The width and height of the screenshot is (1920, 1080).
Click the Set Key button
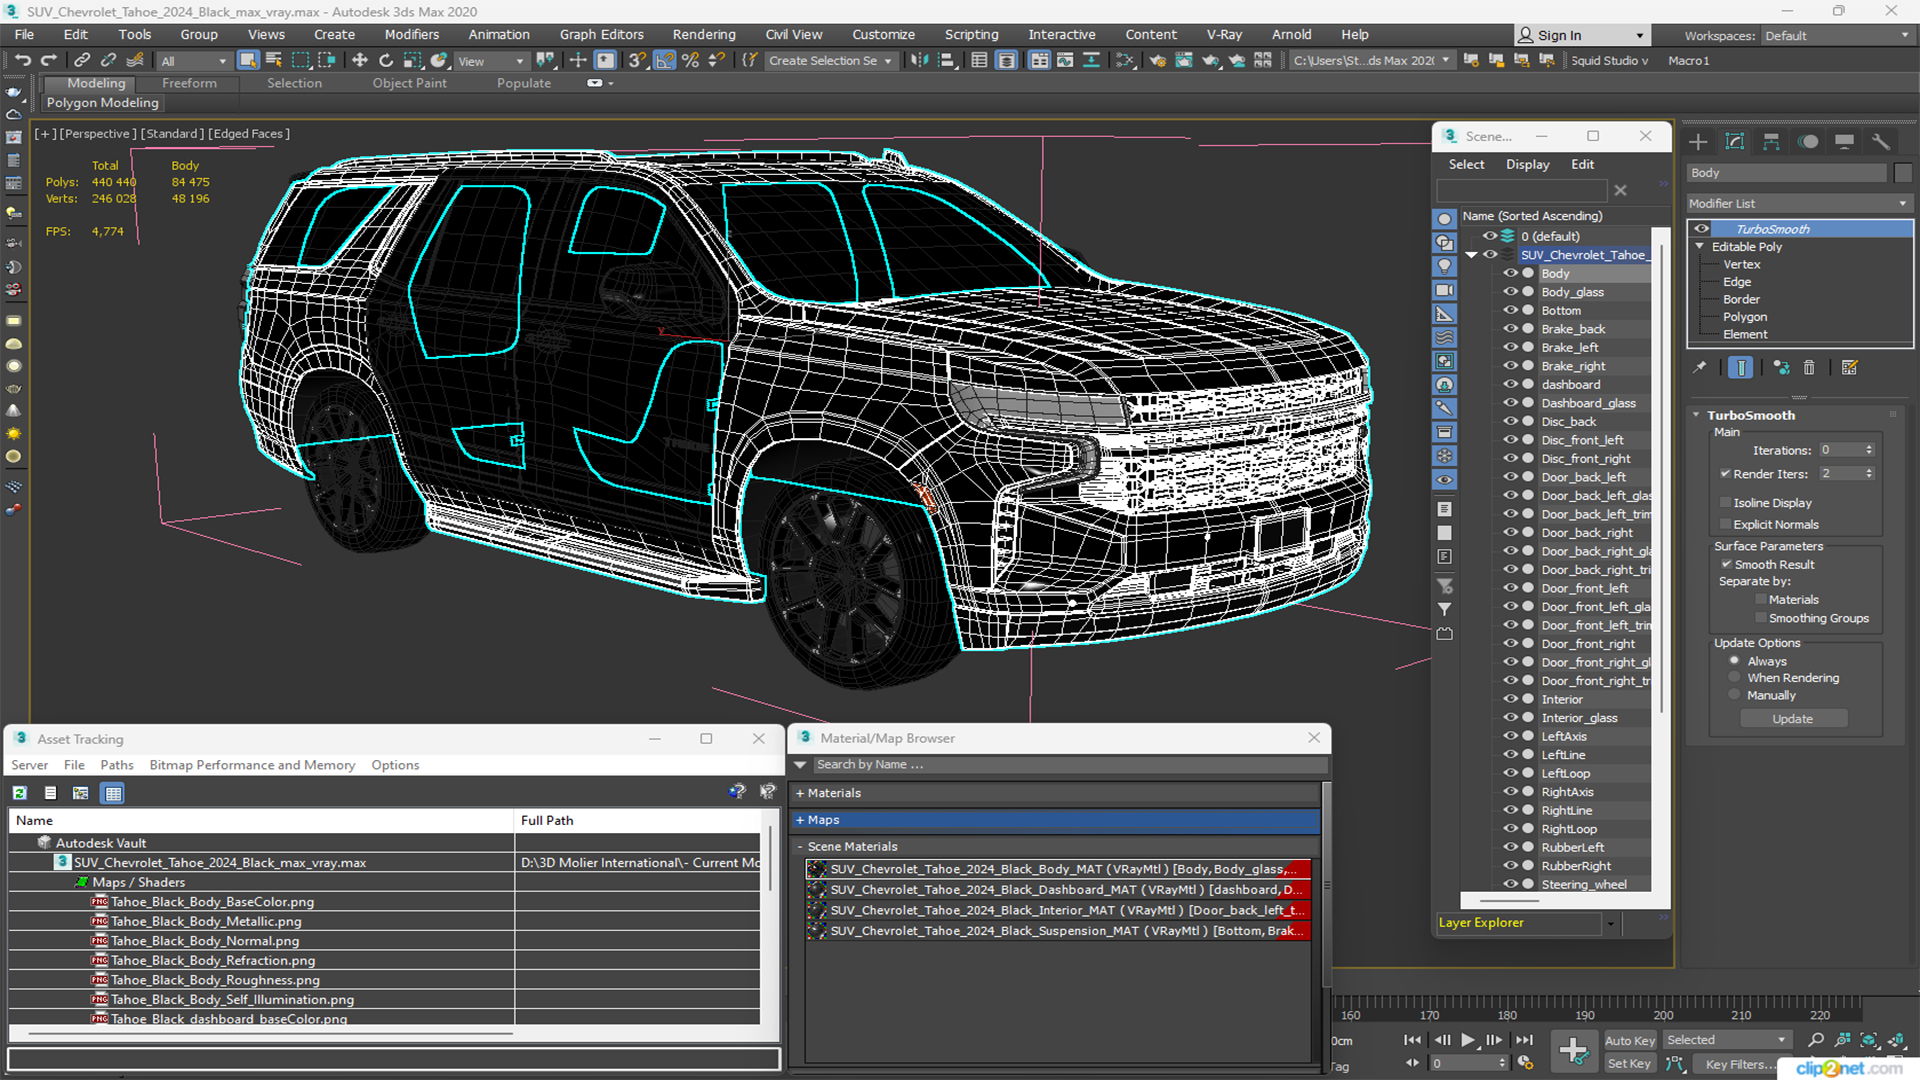(1629, 1064)
